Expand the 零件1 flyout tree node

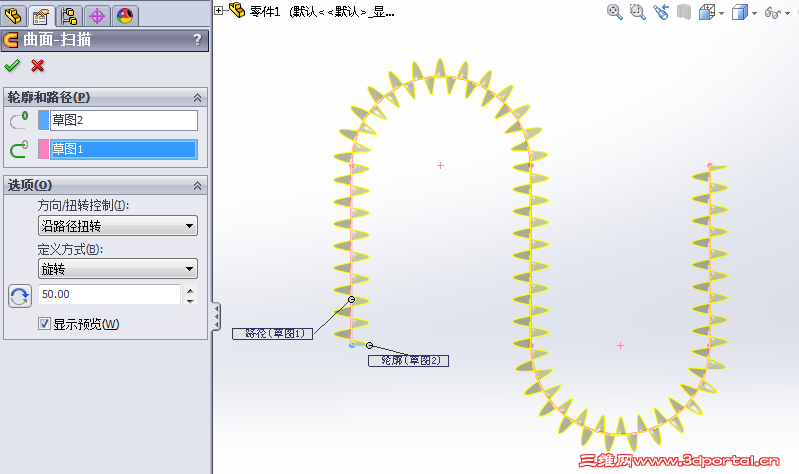[219, 10]
